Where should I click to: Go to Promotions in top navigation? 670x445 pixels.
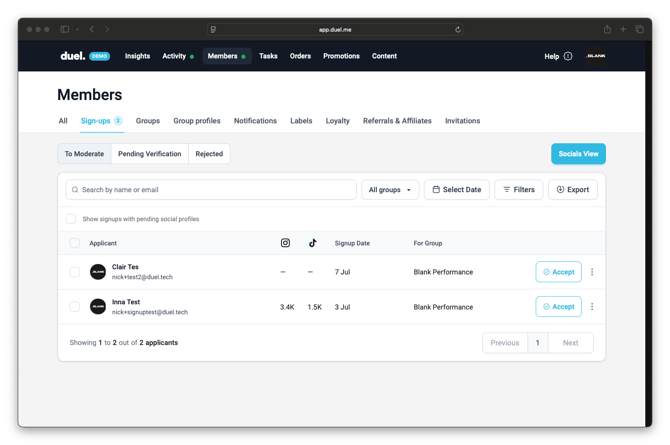(x=341, y=56)
